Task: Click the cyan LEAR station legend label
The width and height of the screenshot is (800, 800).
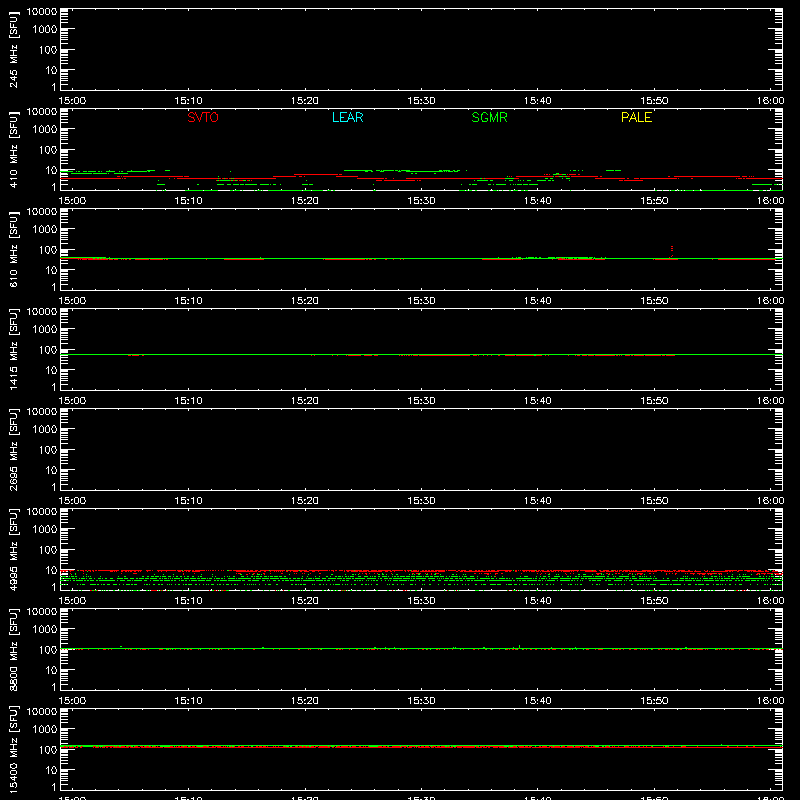Action: coord(347,117)
